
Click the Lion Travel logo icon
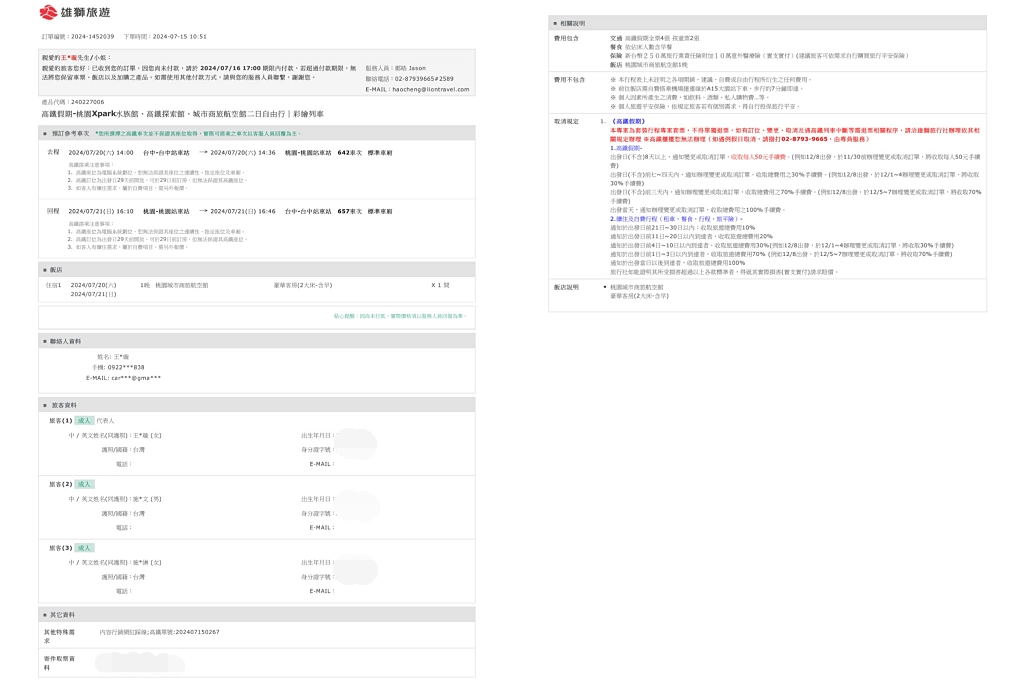[48, 12]
